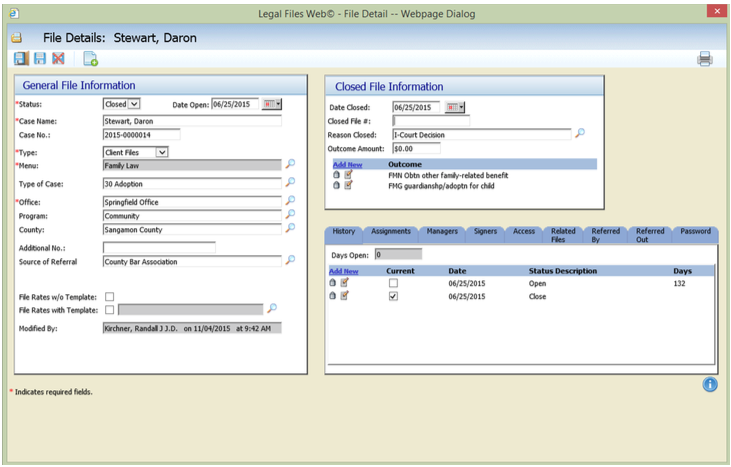Screen dimensions: 731x467
Task: Click into the Outcome Amount field
Action: (x=416, y=149)
